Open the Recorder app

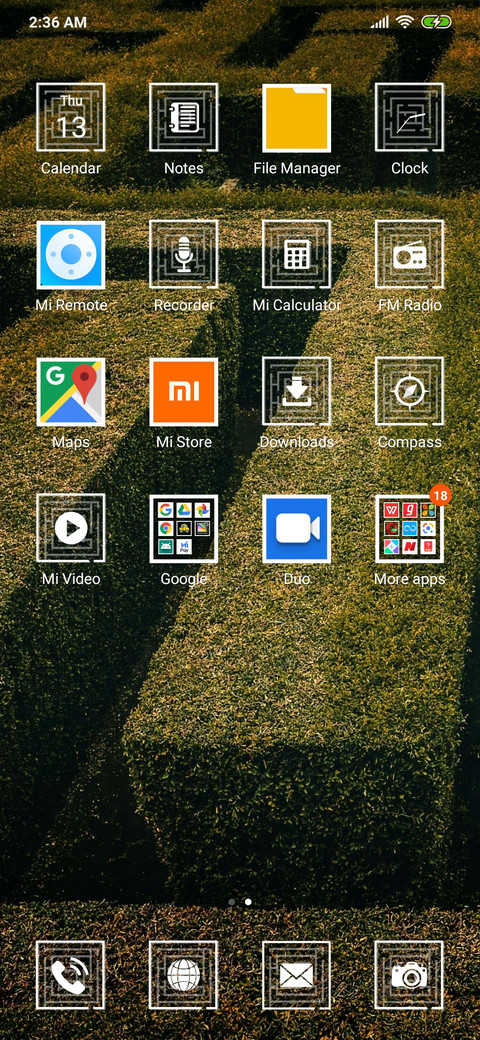(184, 255)
